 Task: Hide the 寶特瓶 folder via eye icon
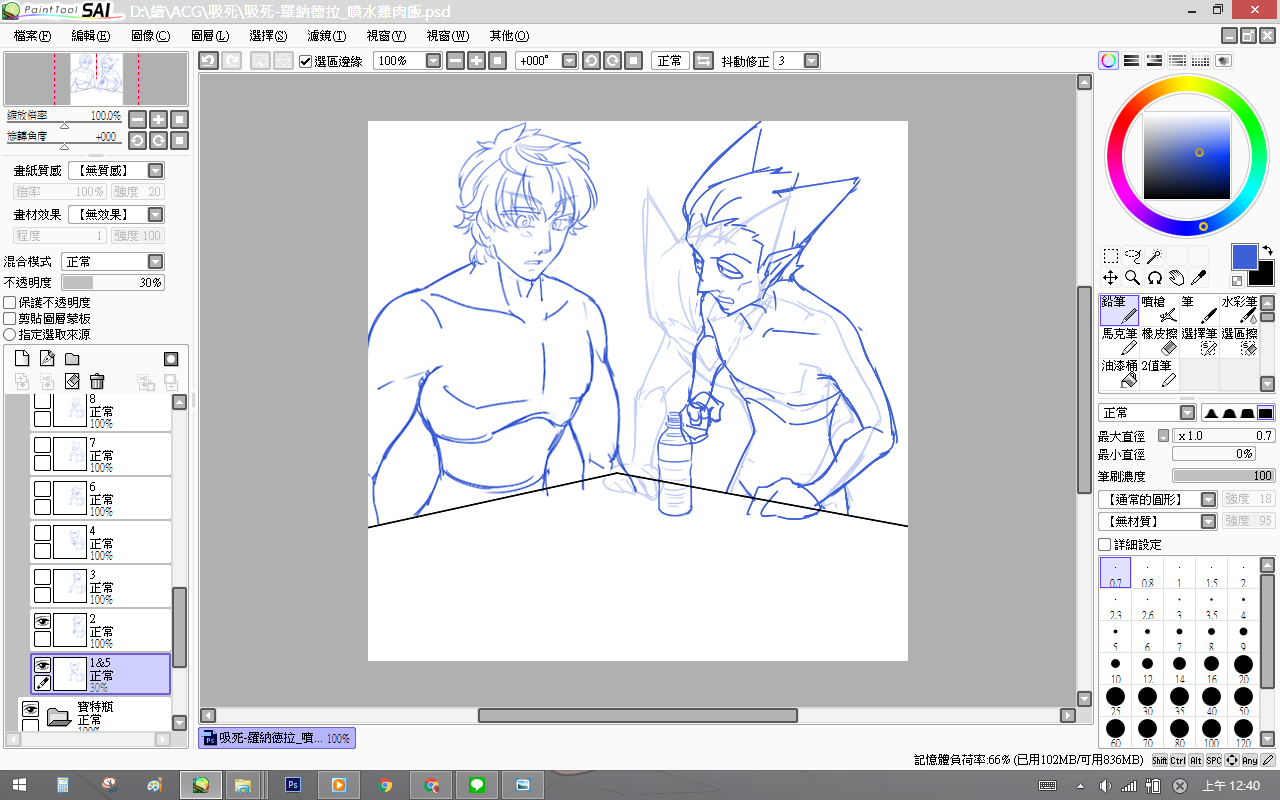click(x=30, y=709)
